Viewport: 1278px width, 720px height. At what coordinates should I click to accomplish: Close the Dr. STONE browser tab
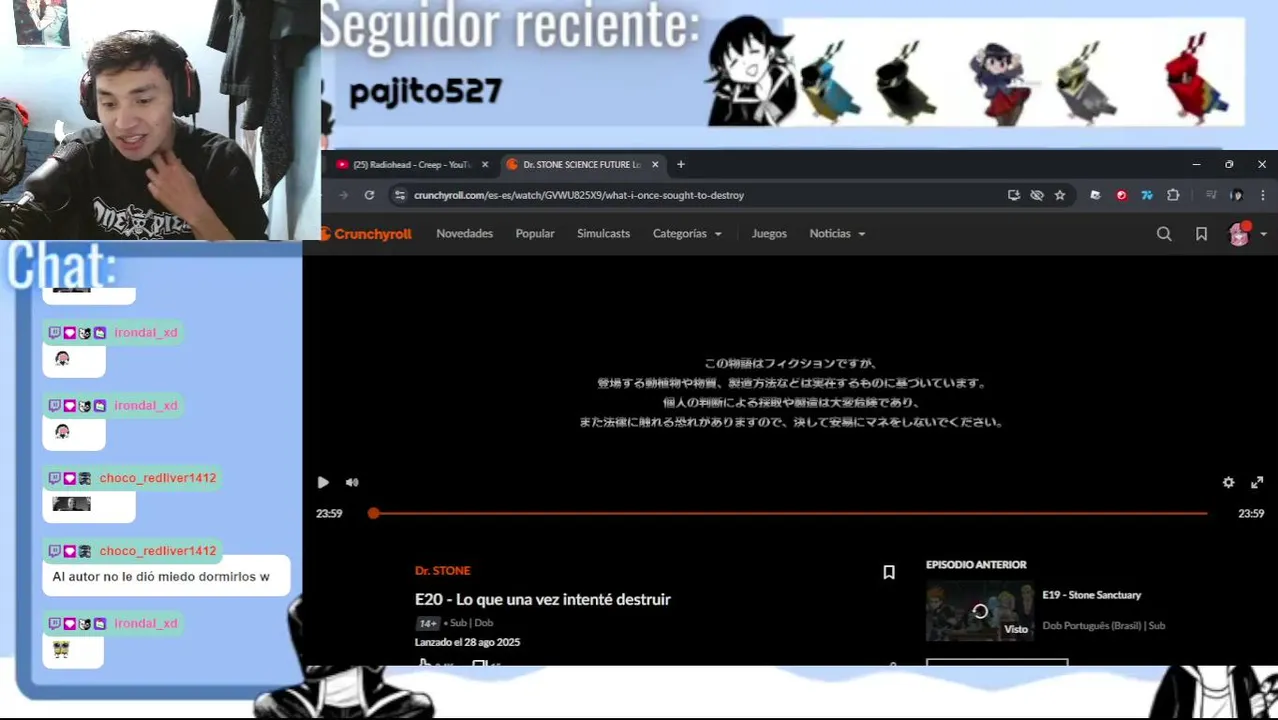656,164
